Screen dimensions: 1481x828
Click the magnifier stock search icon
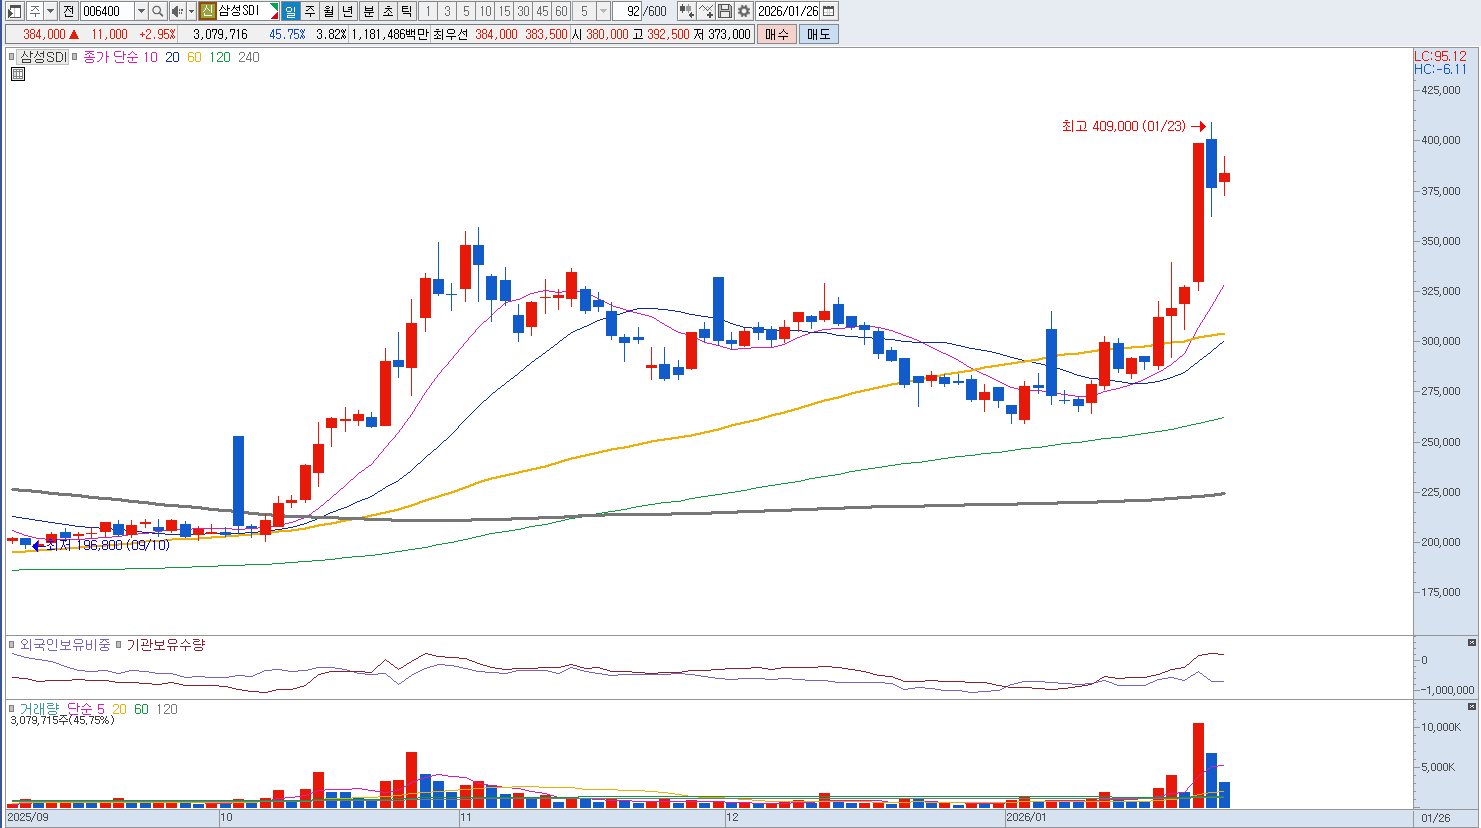click(158, 11)
